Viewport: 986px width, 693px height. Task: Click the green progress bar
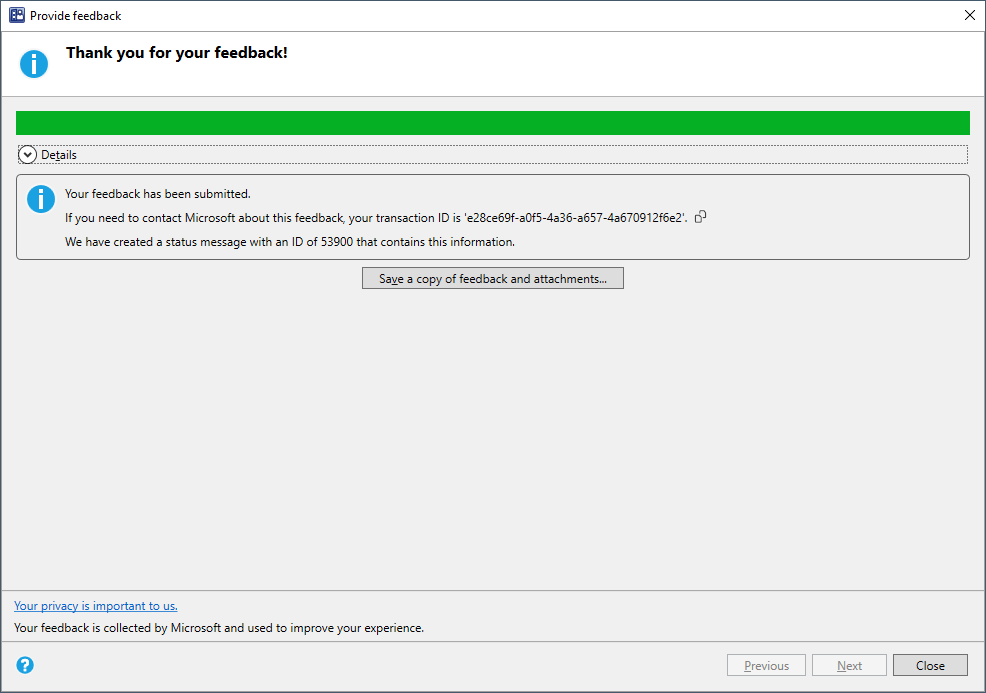coord(492,122)
